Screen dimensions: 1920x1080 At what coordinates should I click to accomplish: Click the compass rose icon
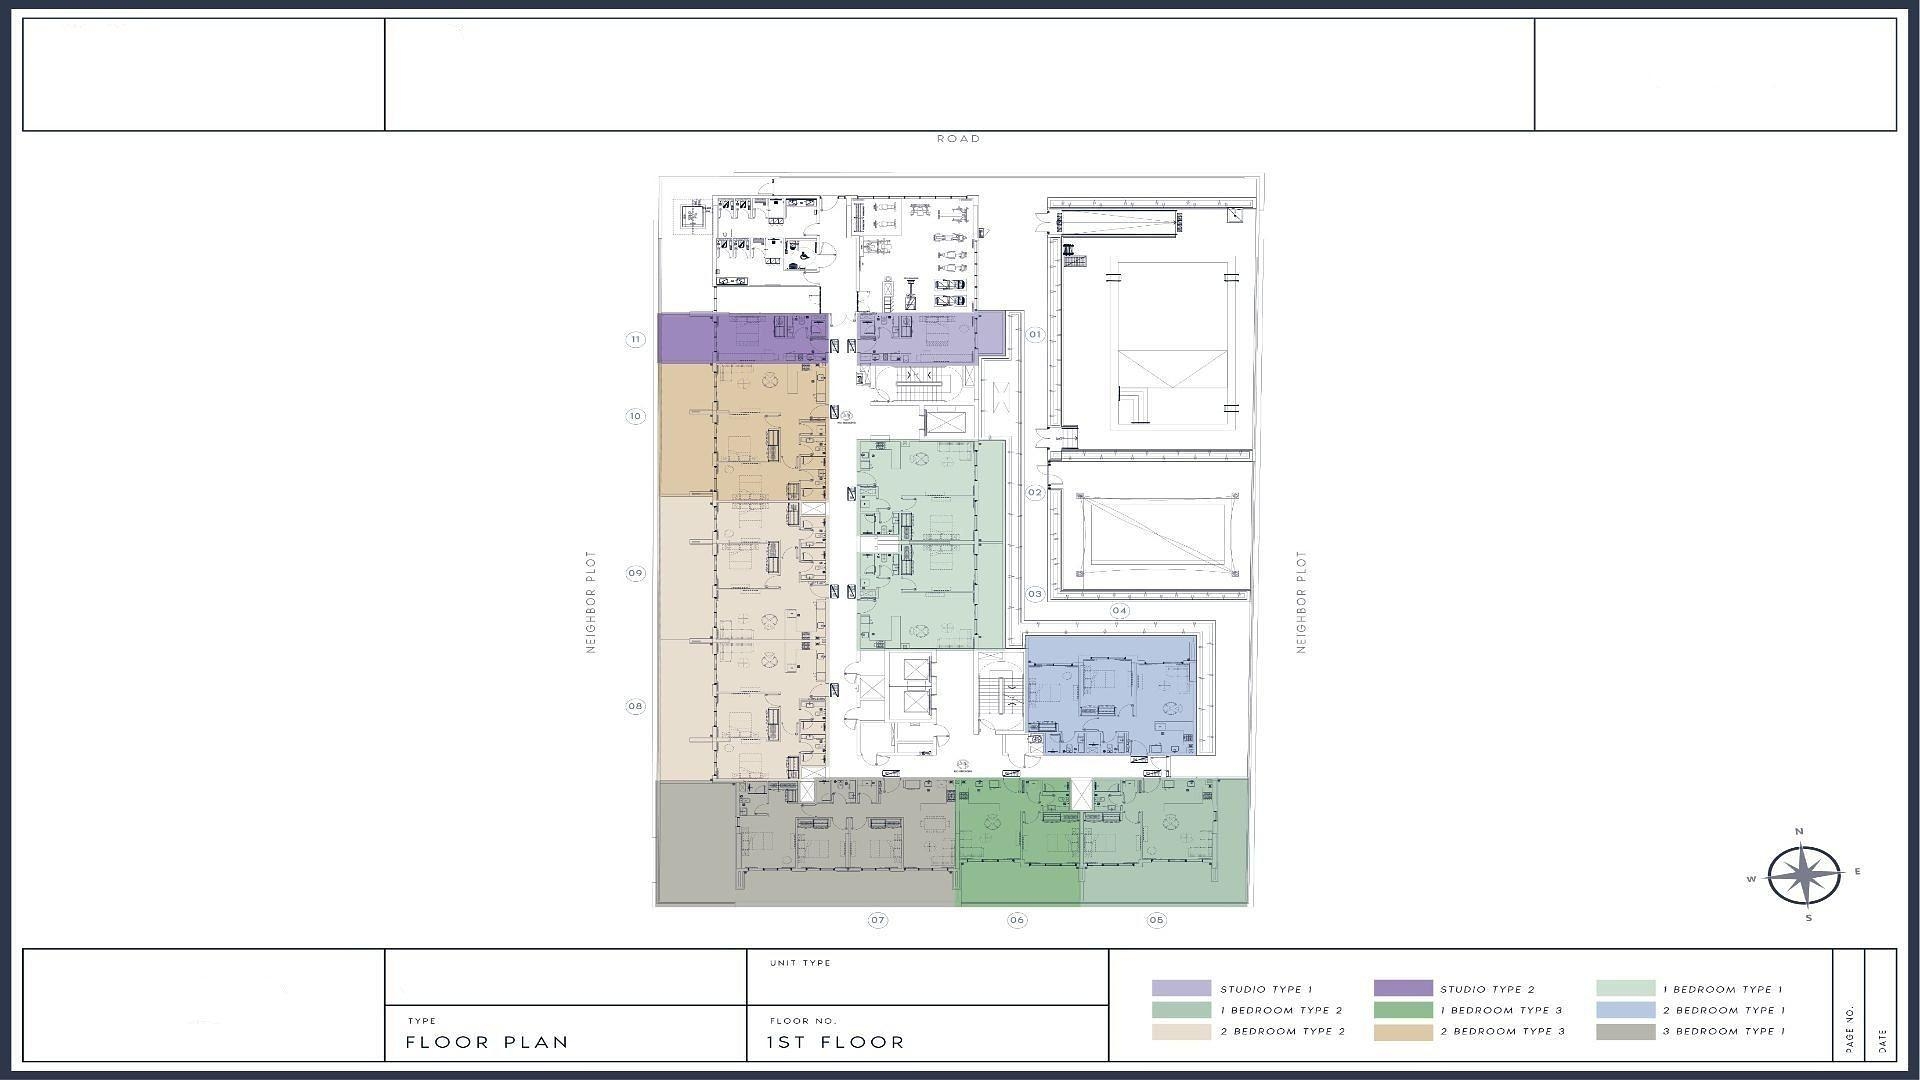pos(1803,875)
